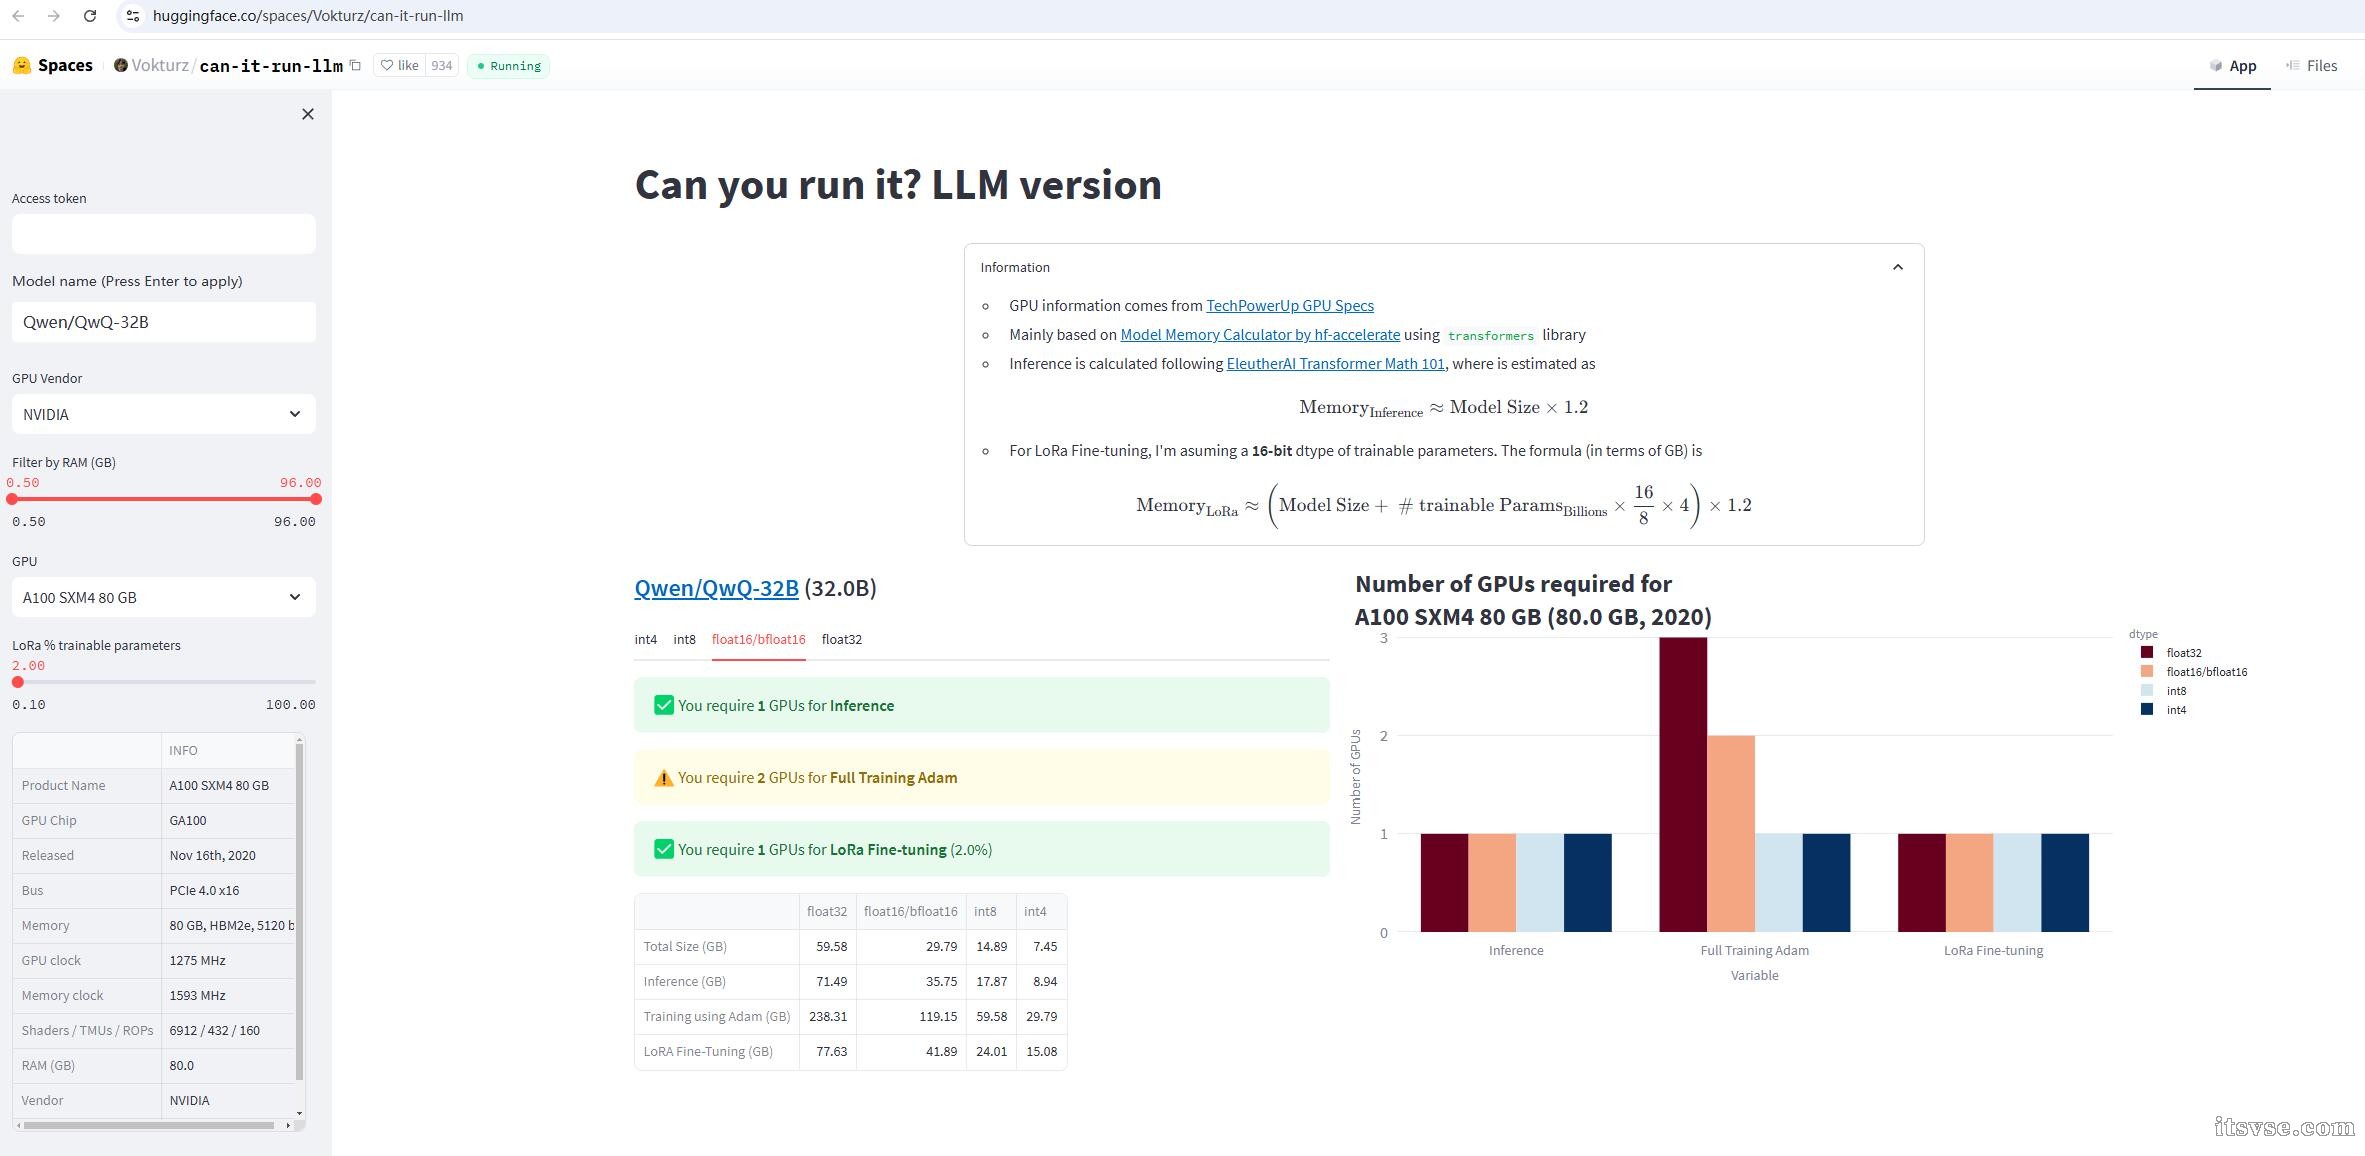Viewport: 2365px width, 1156px height.
Task: Click the 35.75 inference memory cell
Action: pyautogui.click(x=911, y=982)
